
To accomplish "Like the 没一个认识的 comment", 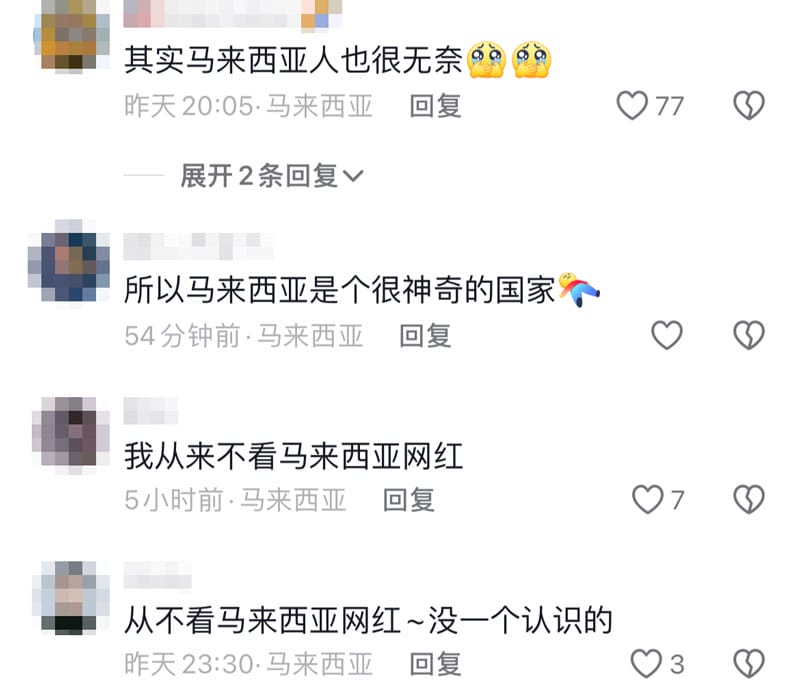I will click(646, 664).
